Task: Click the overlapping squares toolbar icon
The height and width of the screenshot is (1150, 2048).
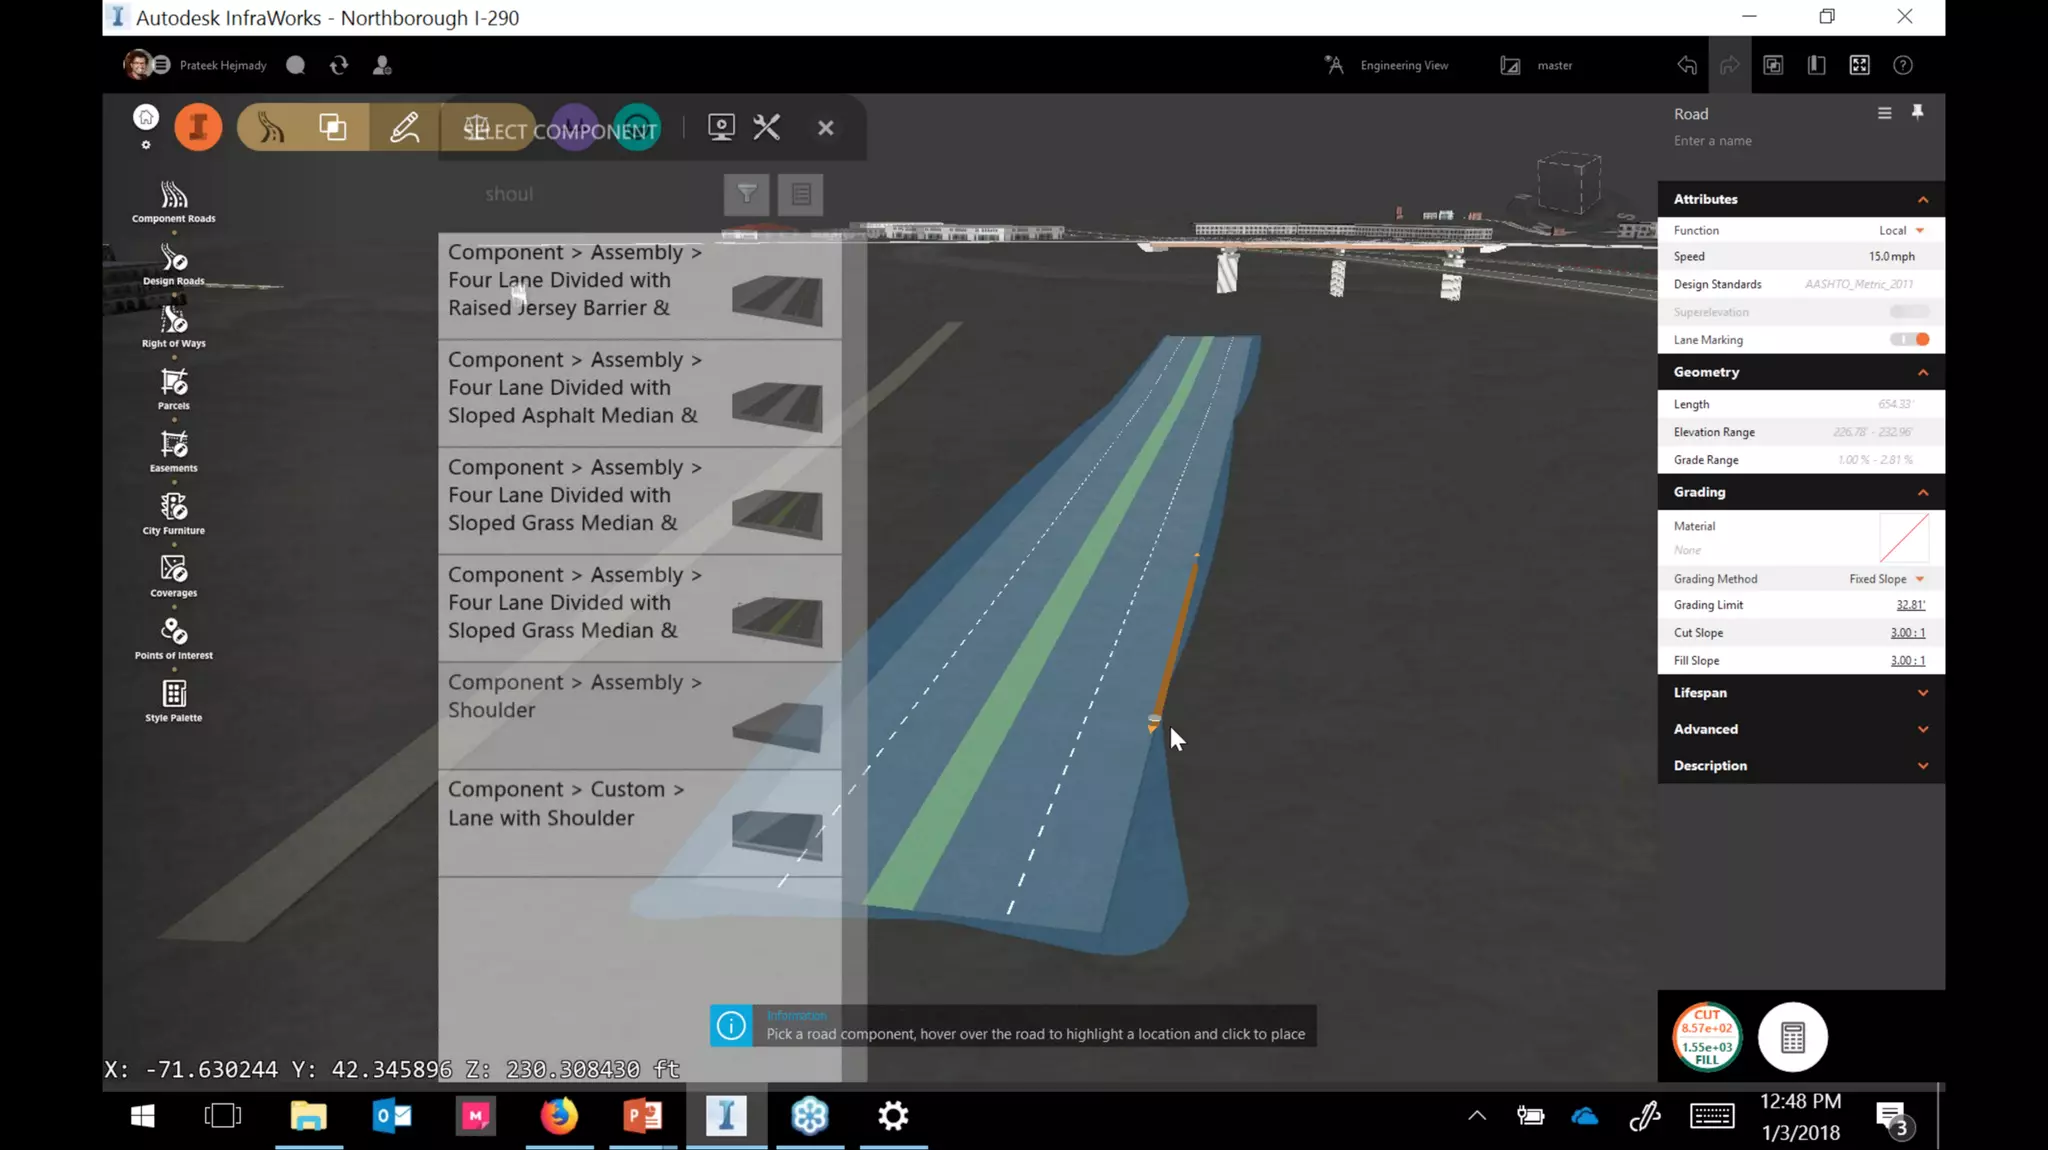Action: [x=333, y=127]
